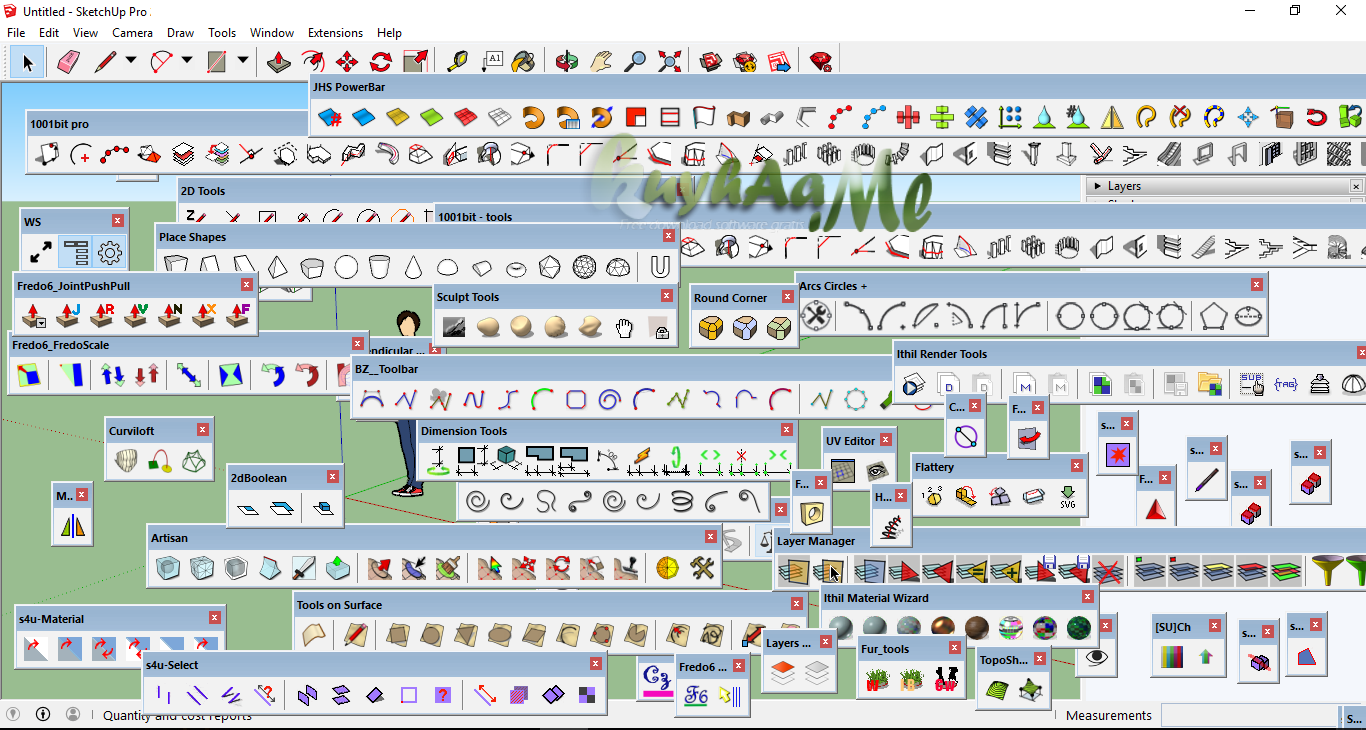Close the Ithil Material Wizard toolbar
1366x730 pixels.
[x=1088, y=597]
